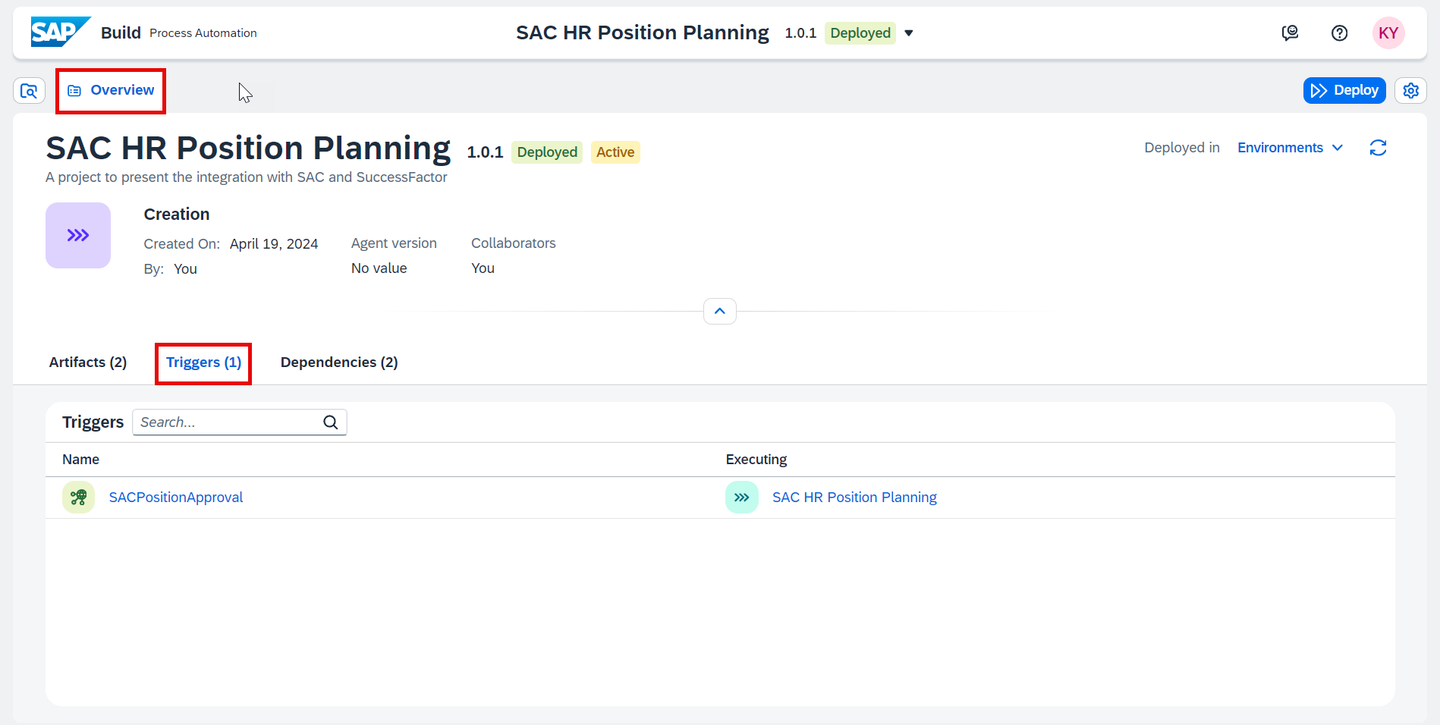Click the SAC HR Position Planning process icon
The width and height of the screenshot is (1440, 725).
click(742, 497)
